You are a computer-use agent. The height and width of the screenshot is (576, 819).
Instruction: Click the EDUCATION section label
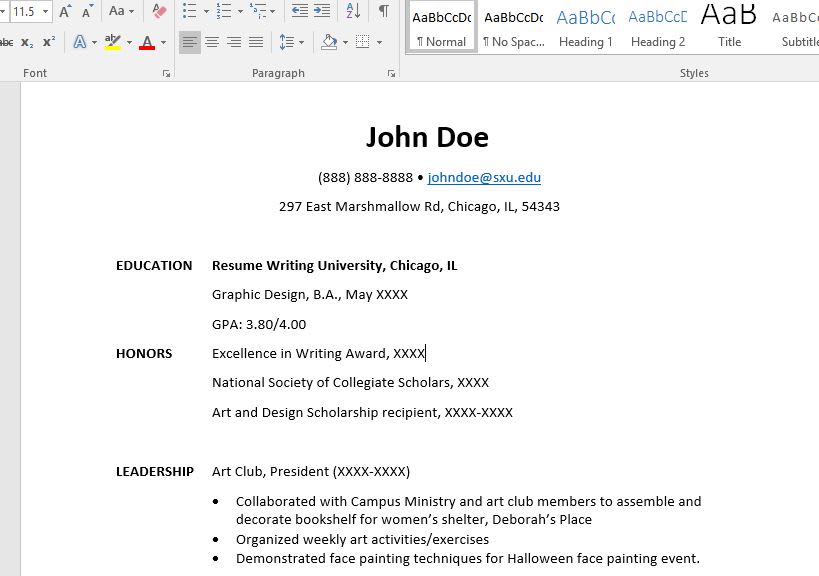pos(154,265)
